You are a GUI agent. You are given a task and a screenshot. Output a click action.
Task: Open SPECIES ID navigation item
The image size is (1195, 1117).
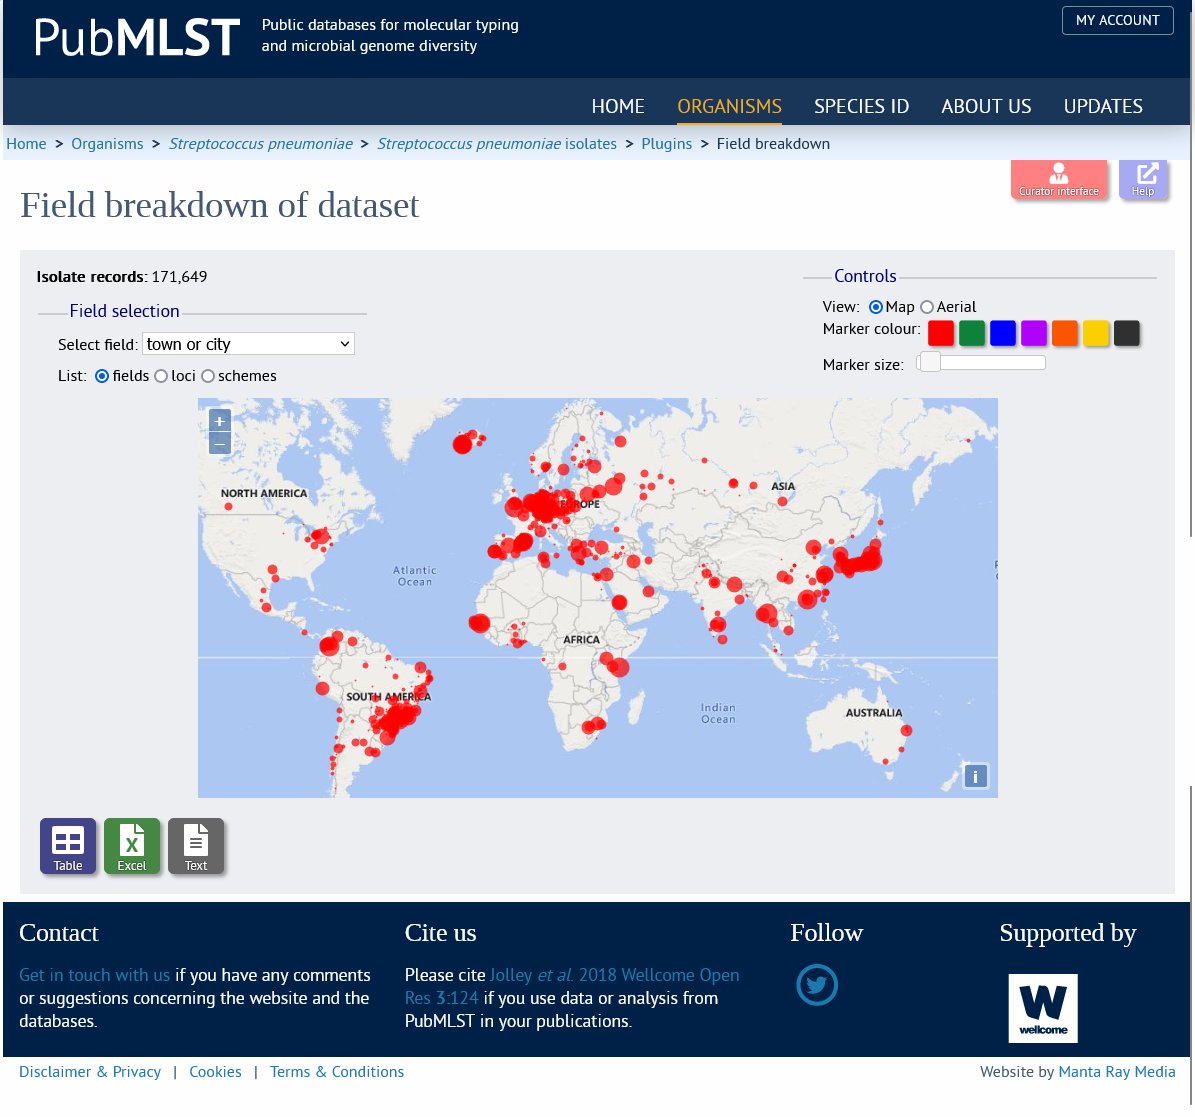pos(861,106)
